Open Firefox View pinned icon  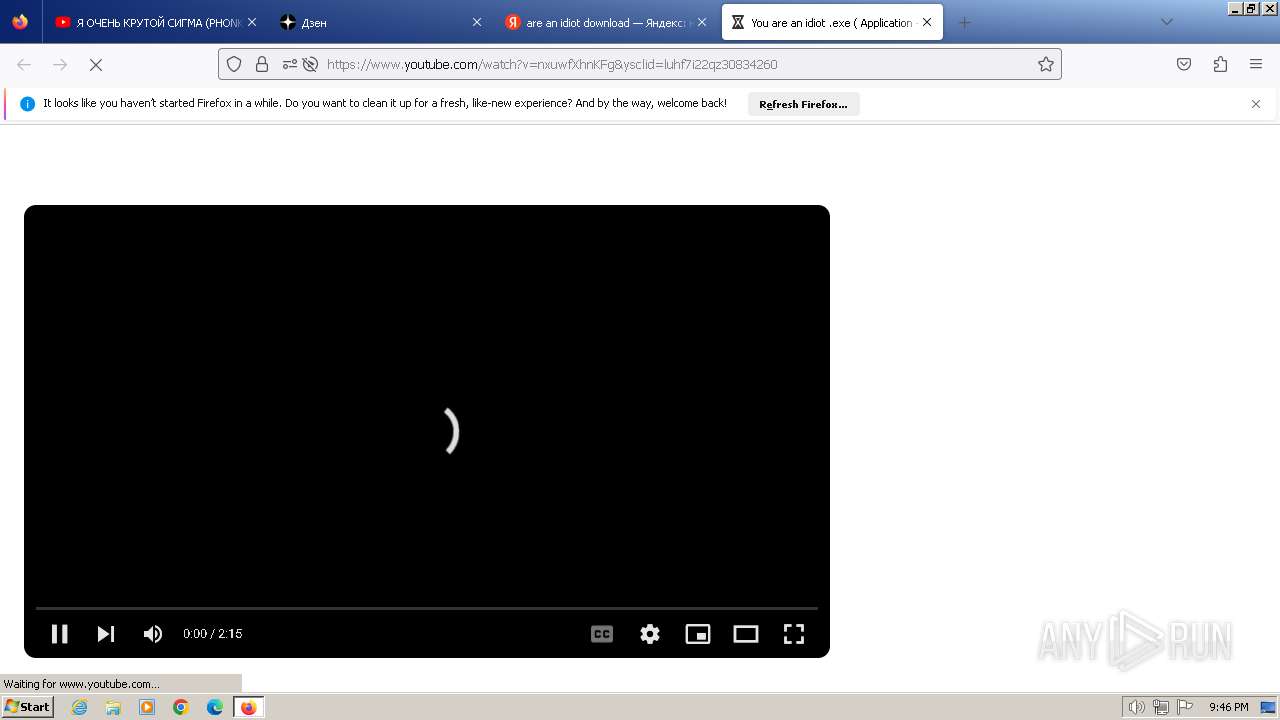coord(20,22)
